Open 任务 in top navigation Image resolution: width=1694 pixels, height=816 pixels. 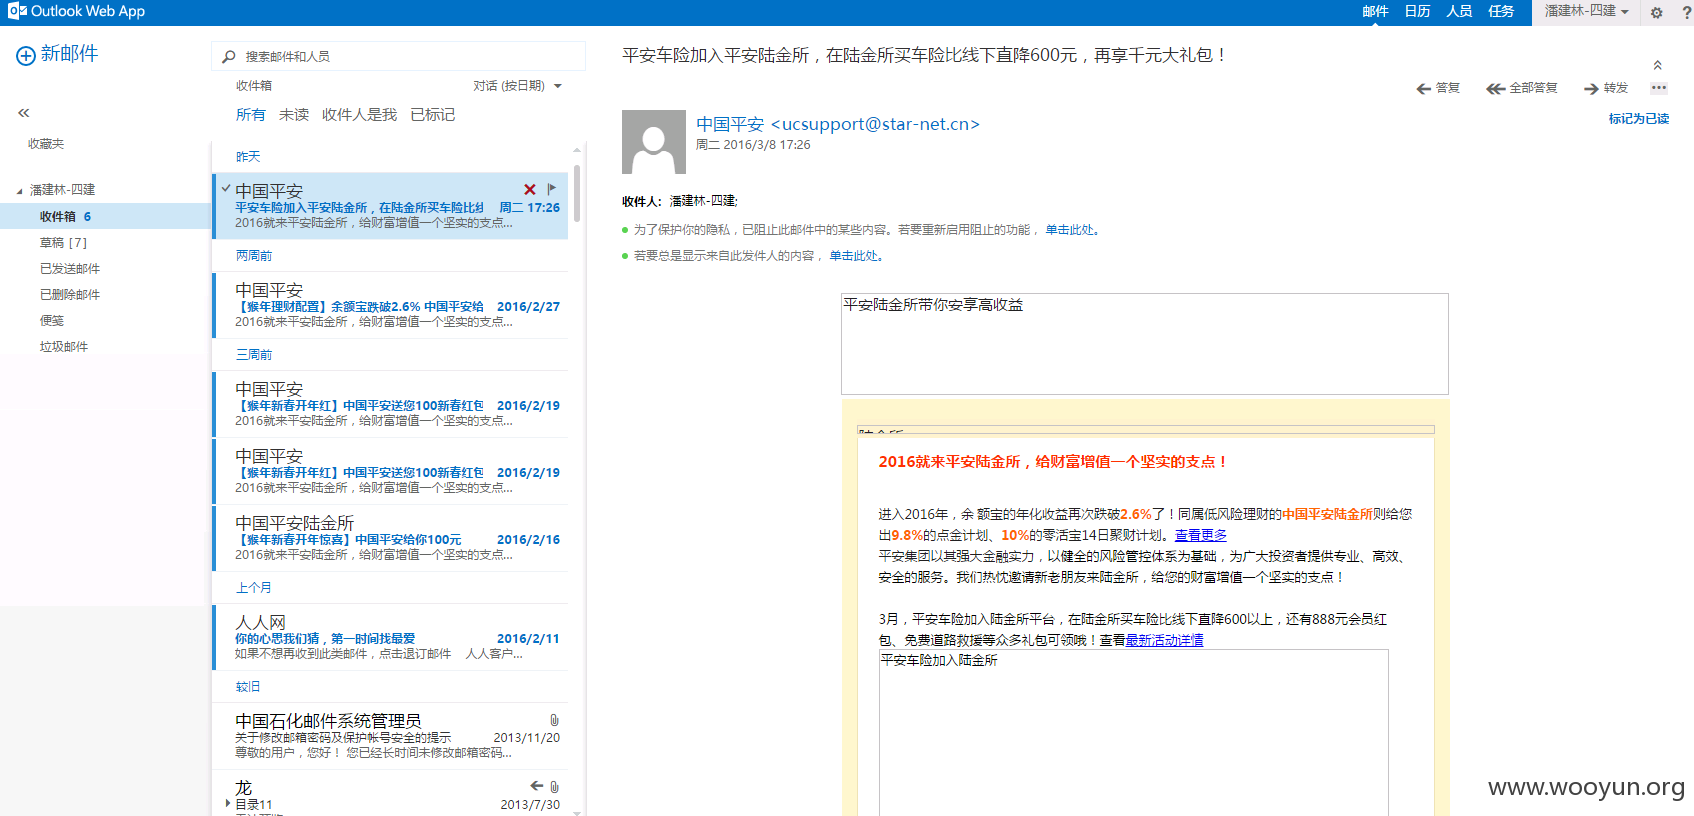1501,12
